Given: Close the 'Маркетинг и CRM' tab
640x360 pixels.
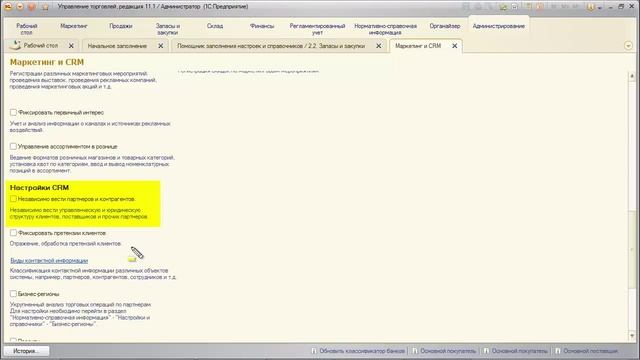Looking at the screenshot, I should click(x=455, y=46).
